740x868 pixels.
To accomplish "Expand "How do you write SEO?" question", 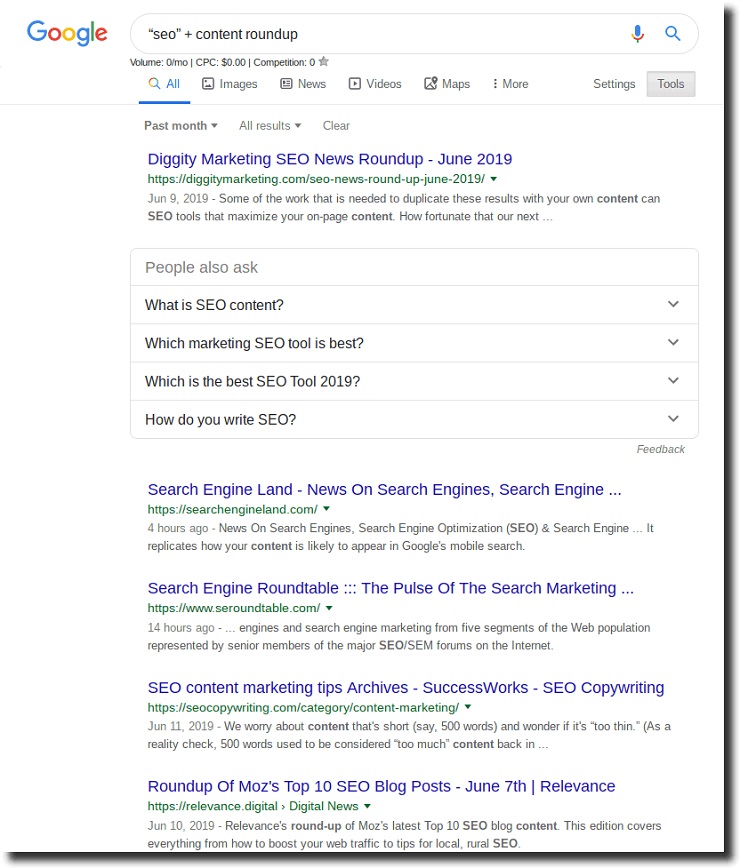I will pyautogui.click(x=414, y=420).
